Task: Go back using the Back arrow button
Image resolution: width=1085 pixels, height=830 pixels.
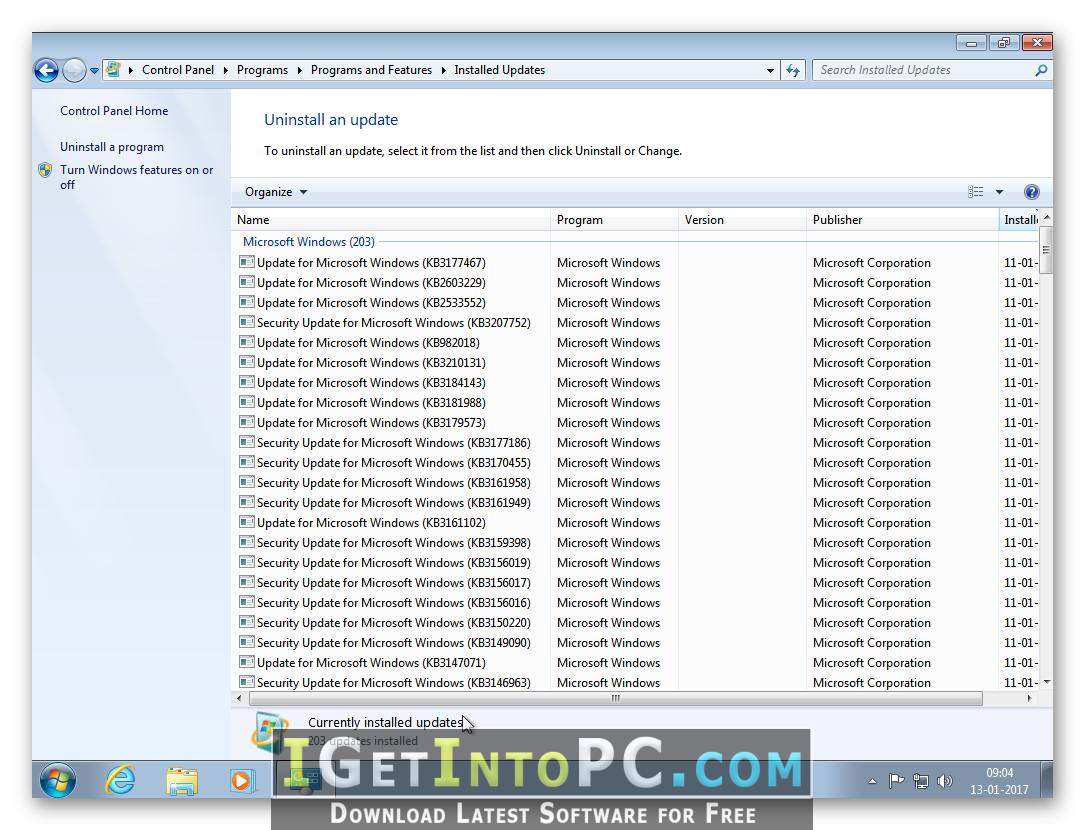Action: (46, 70)
